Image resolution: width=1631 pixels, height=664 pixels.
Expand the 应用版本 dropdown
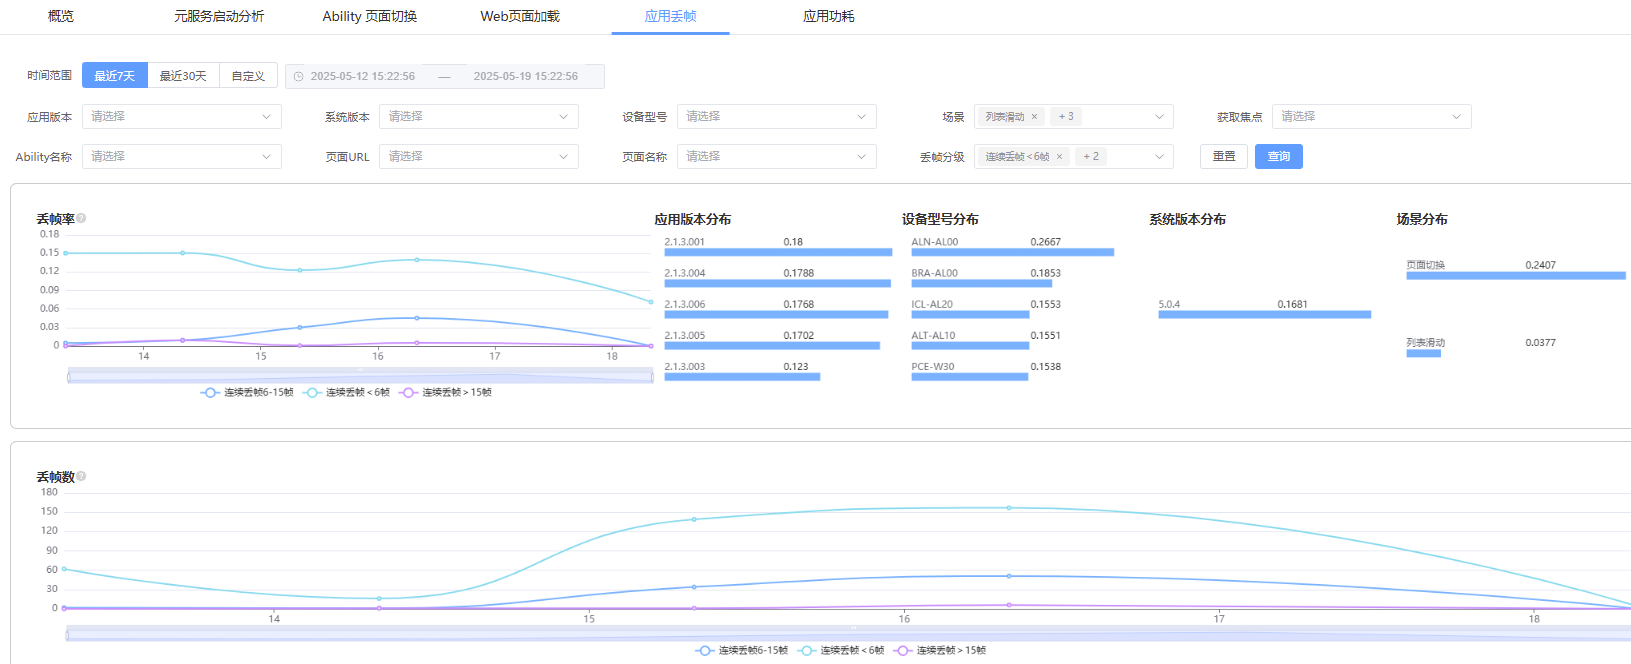181,117
